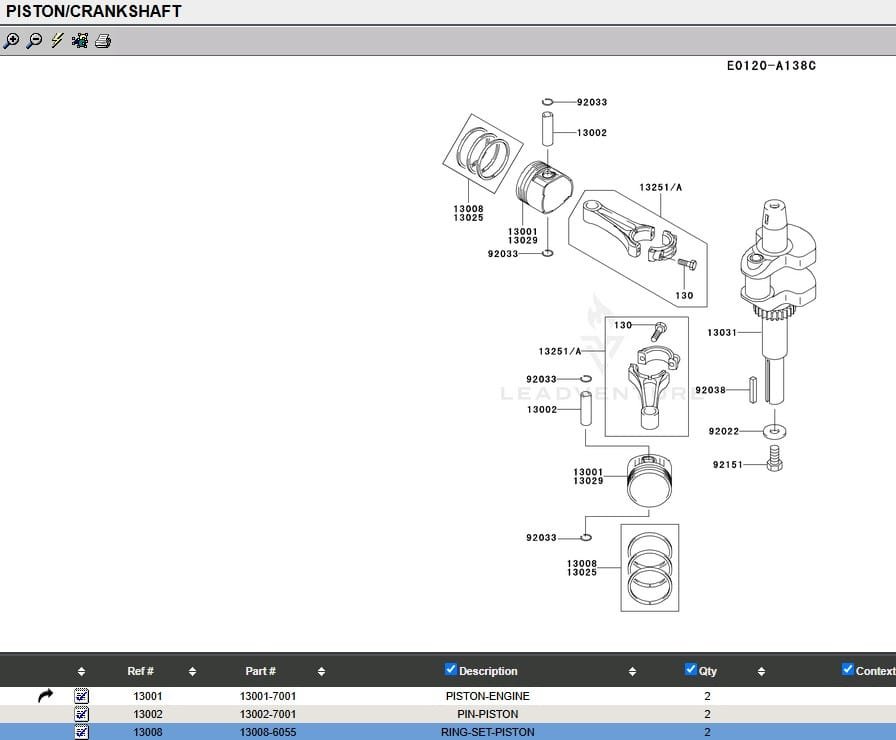Click the zoom out magnifier icon

pyautogui.click(x=34, y=41)
